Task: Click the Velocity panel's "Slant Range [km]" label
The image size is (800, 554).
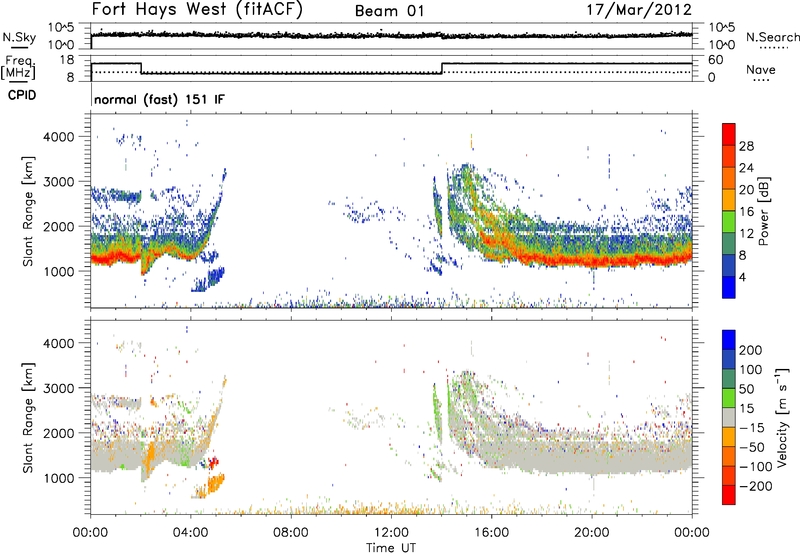Action: 28,418
